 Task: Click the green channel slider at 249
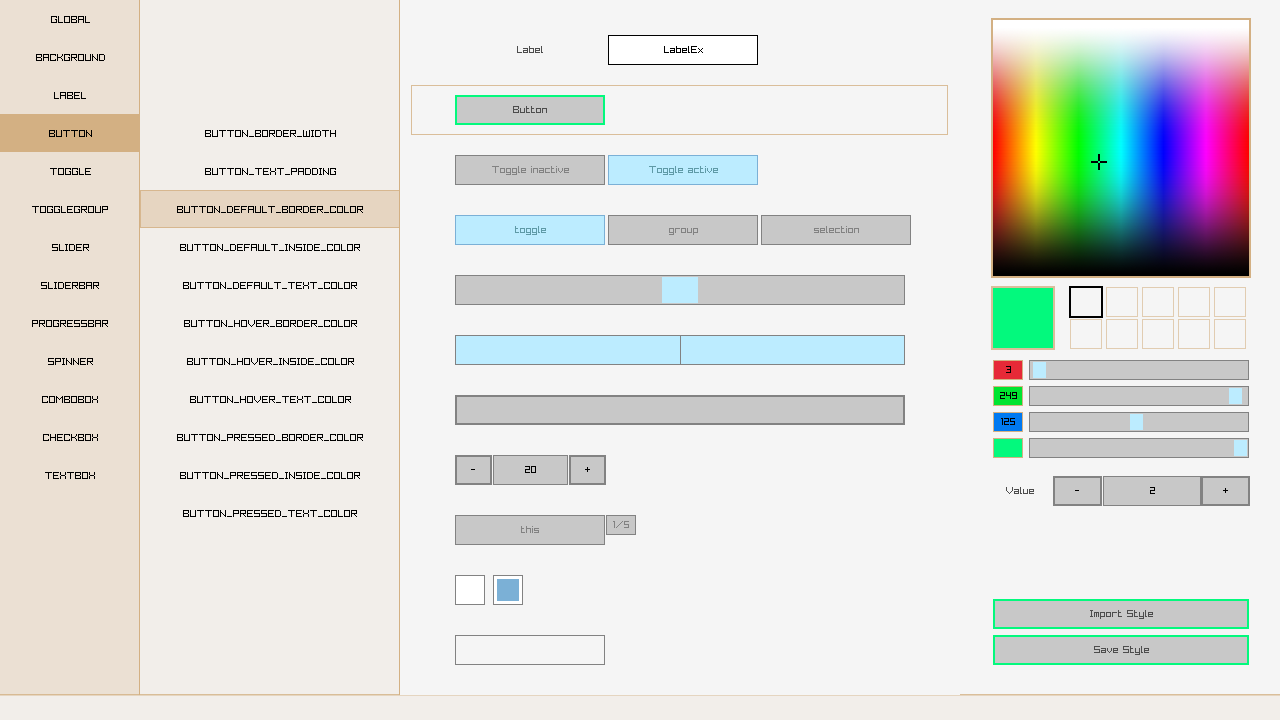click(x=1138, y=396)
